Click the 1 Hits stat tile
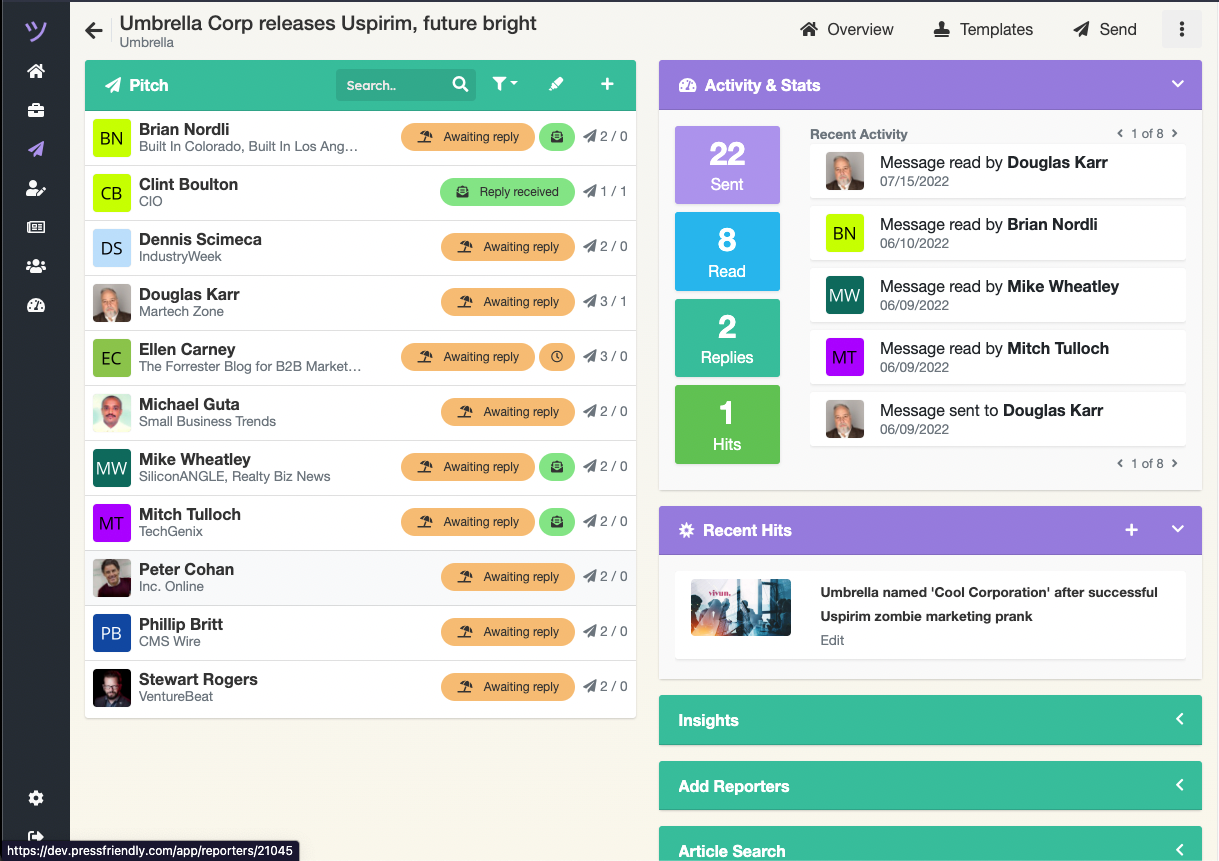This screenshot has height=861, width=1219. (x=727, y=425)
